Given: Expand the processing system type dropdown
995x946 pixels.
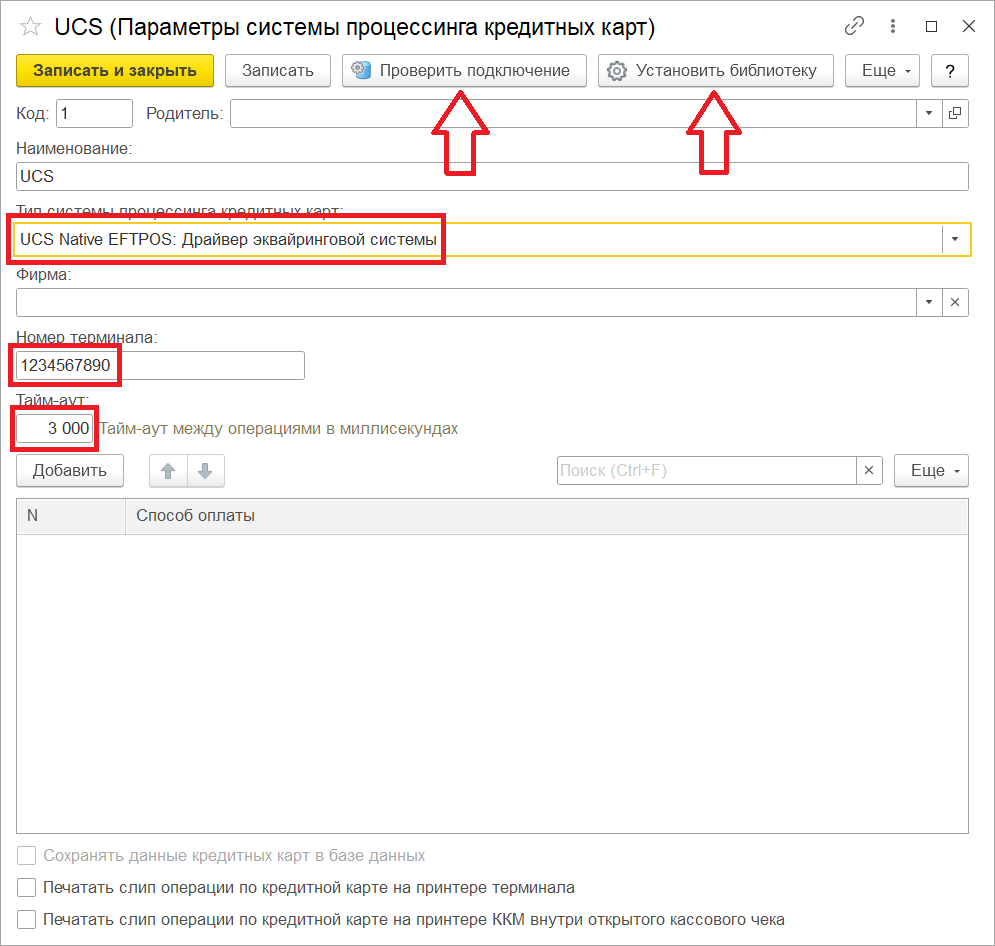Looking at the screenshot, I should [954, 239].
